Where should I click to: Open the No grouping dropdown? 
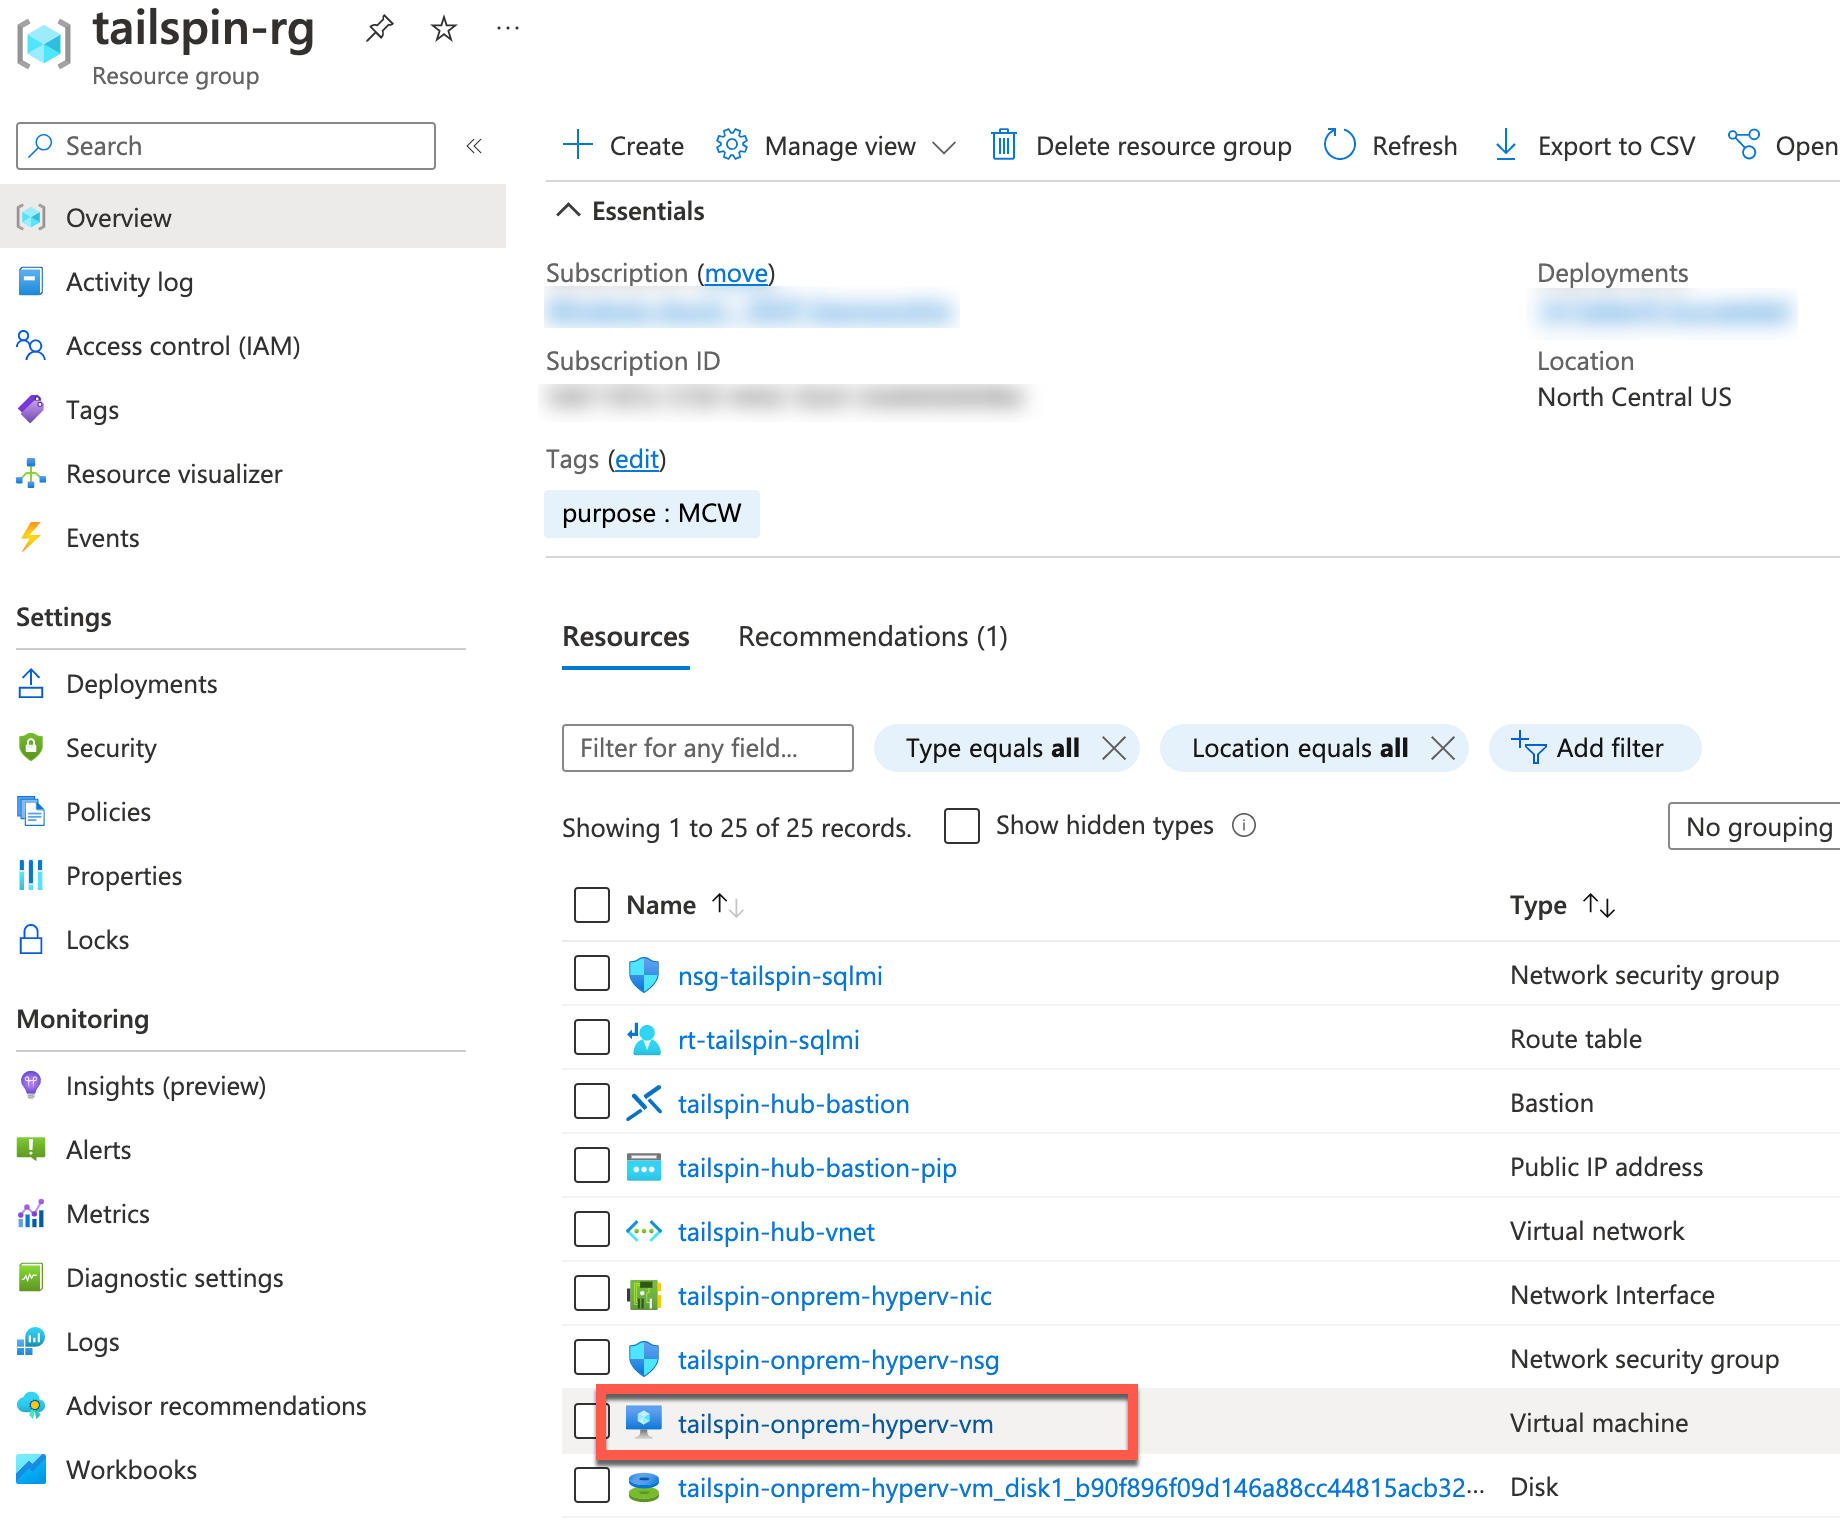1756,827
